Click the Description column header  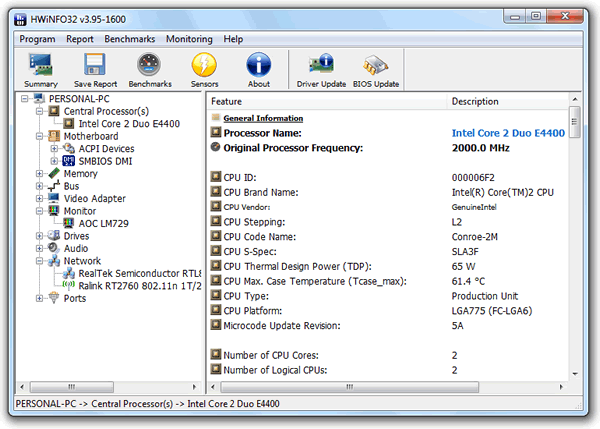point(508,101)
